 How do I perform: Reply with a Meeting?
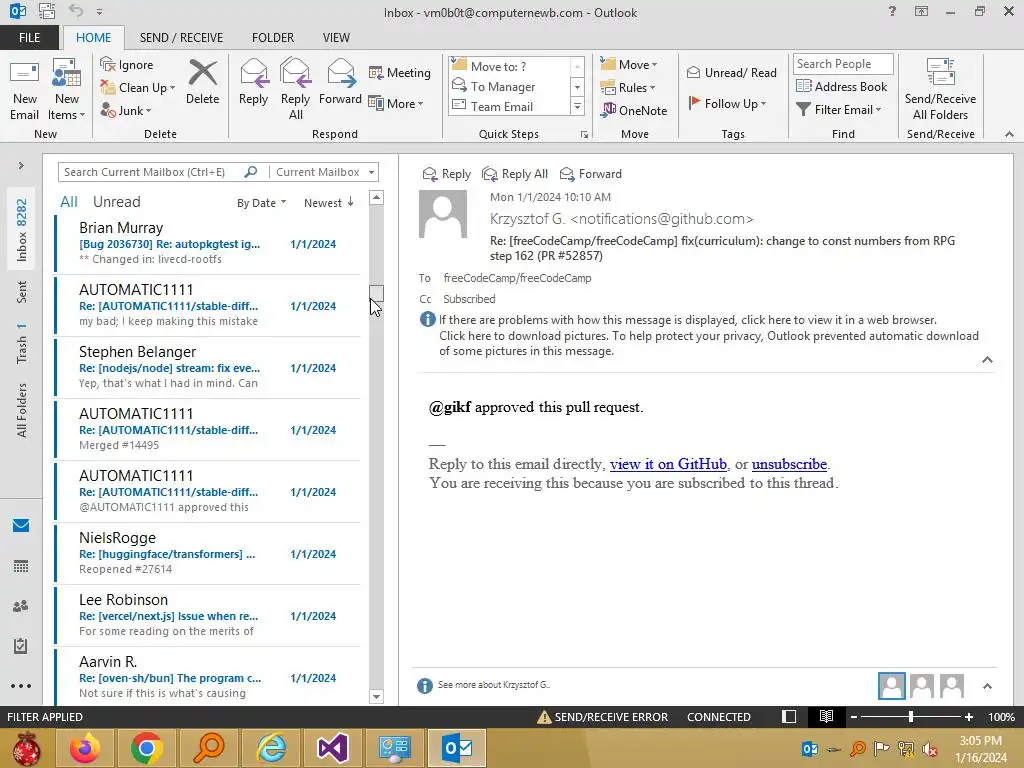click(x=400, y=72)
